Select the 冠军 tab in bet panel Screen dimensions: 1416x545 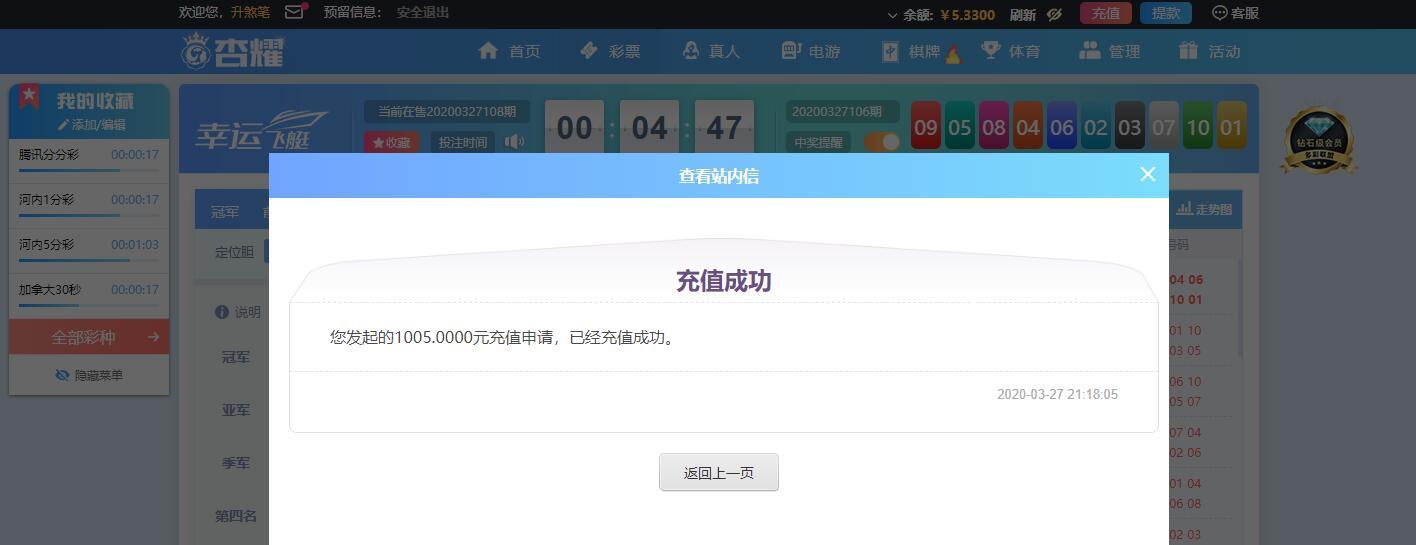point(225,212)
